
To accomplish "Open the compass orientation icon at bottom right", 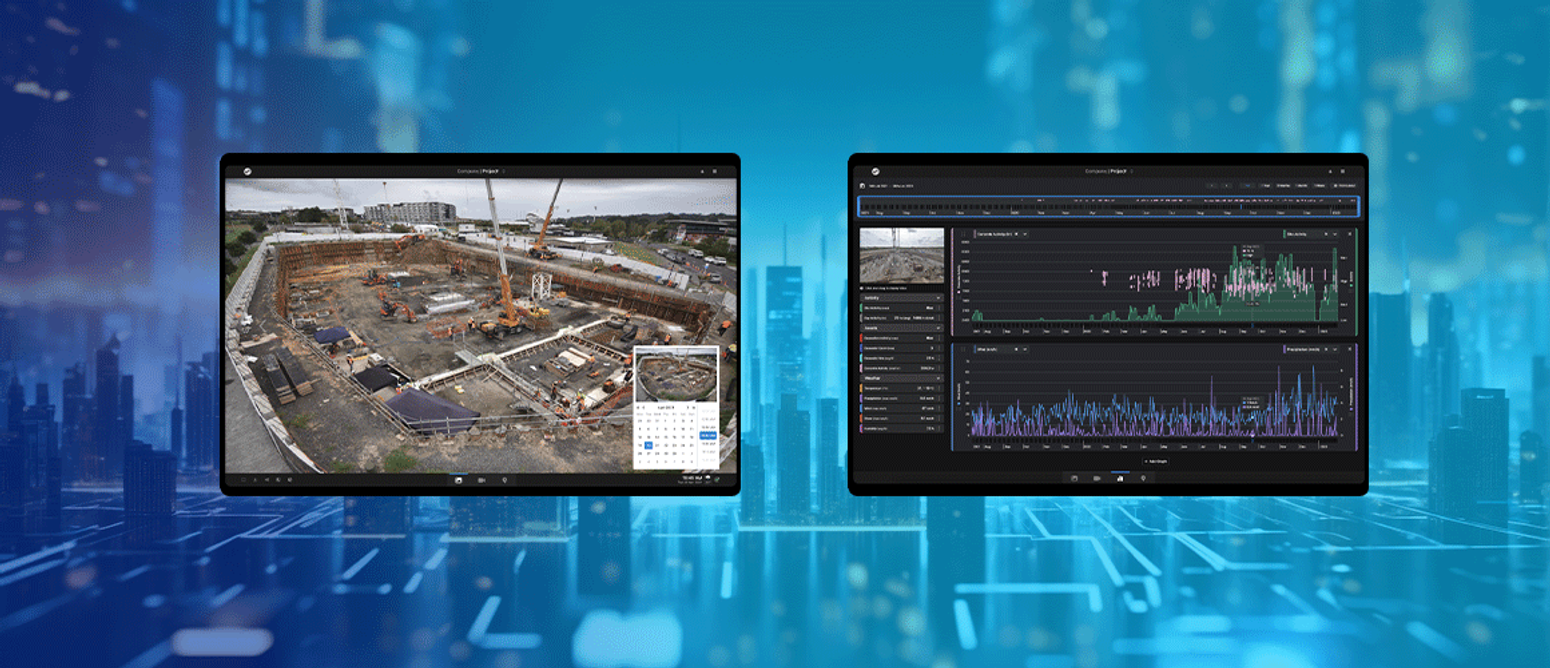I will [x=717, y=480].
